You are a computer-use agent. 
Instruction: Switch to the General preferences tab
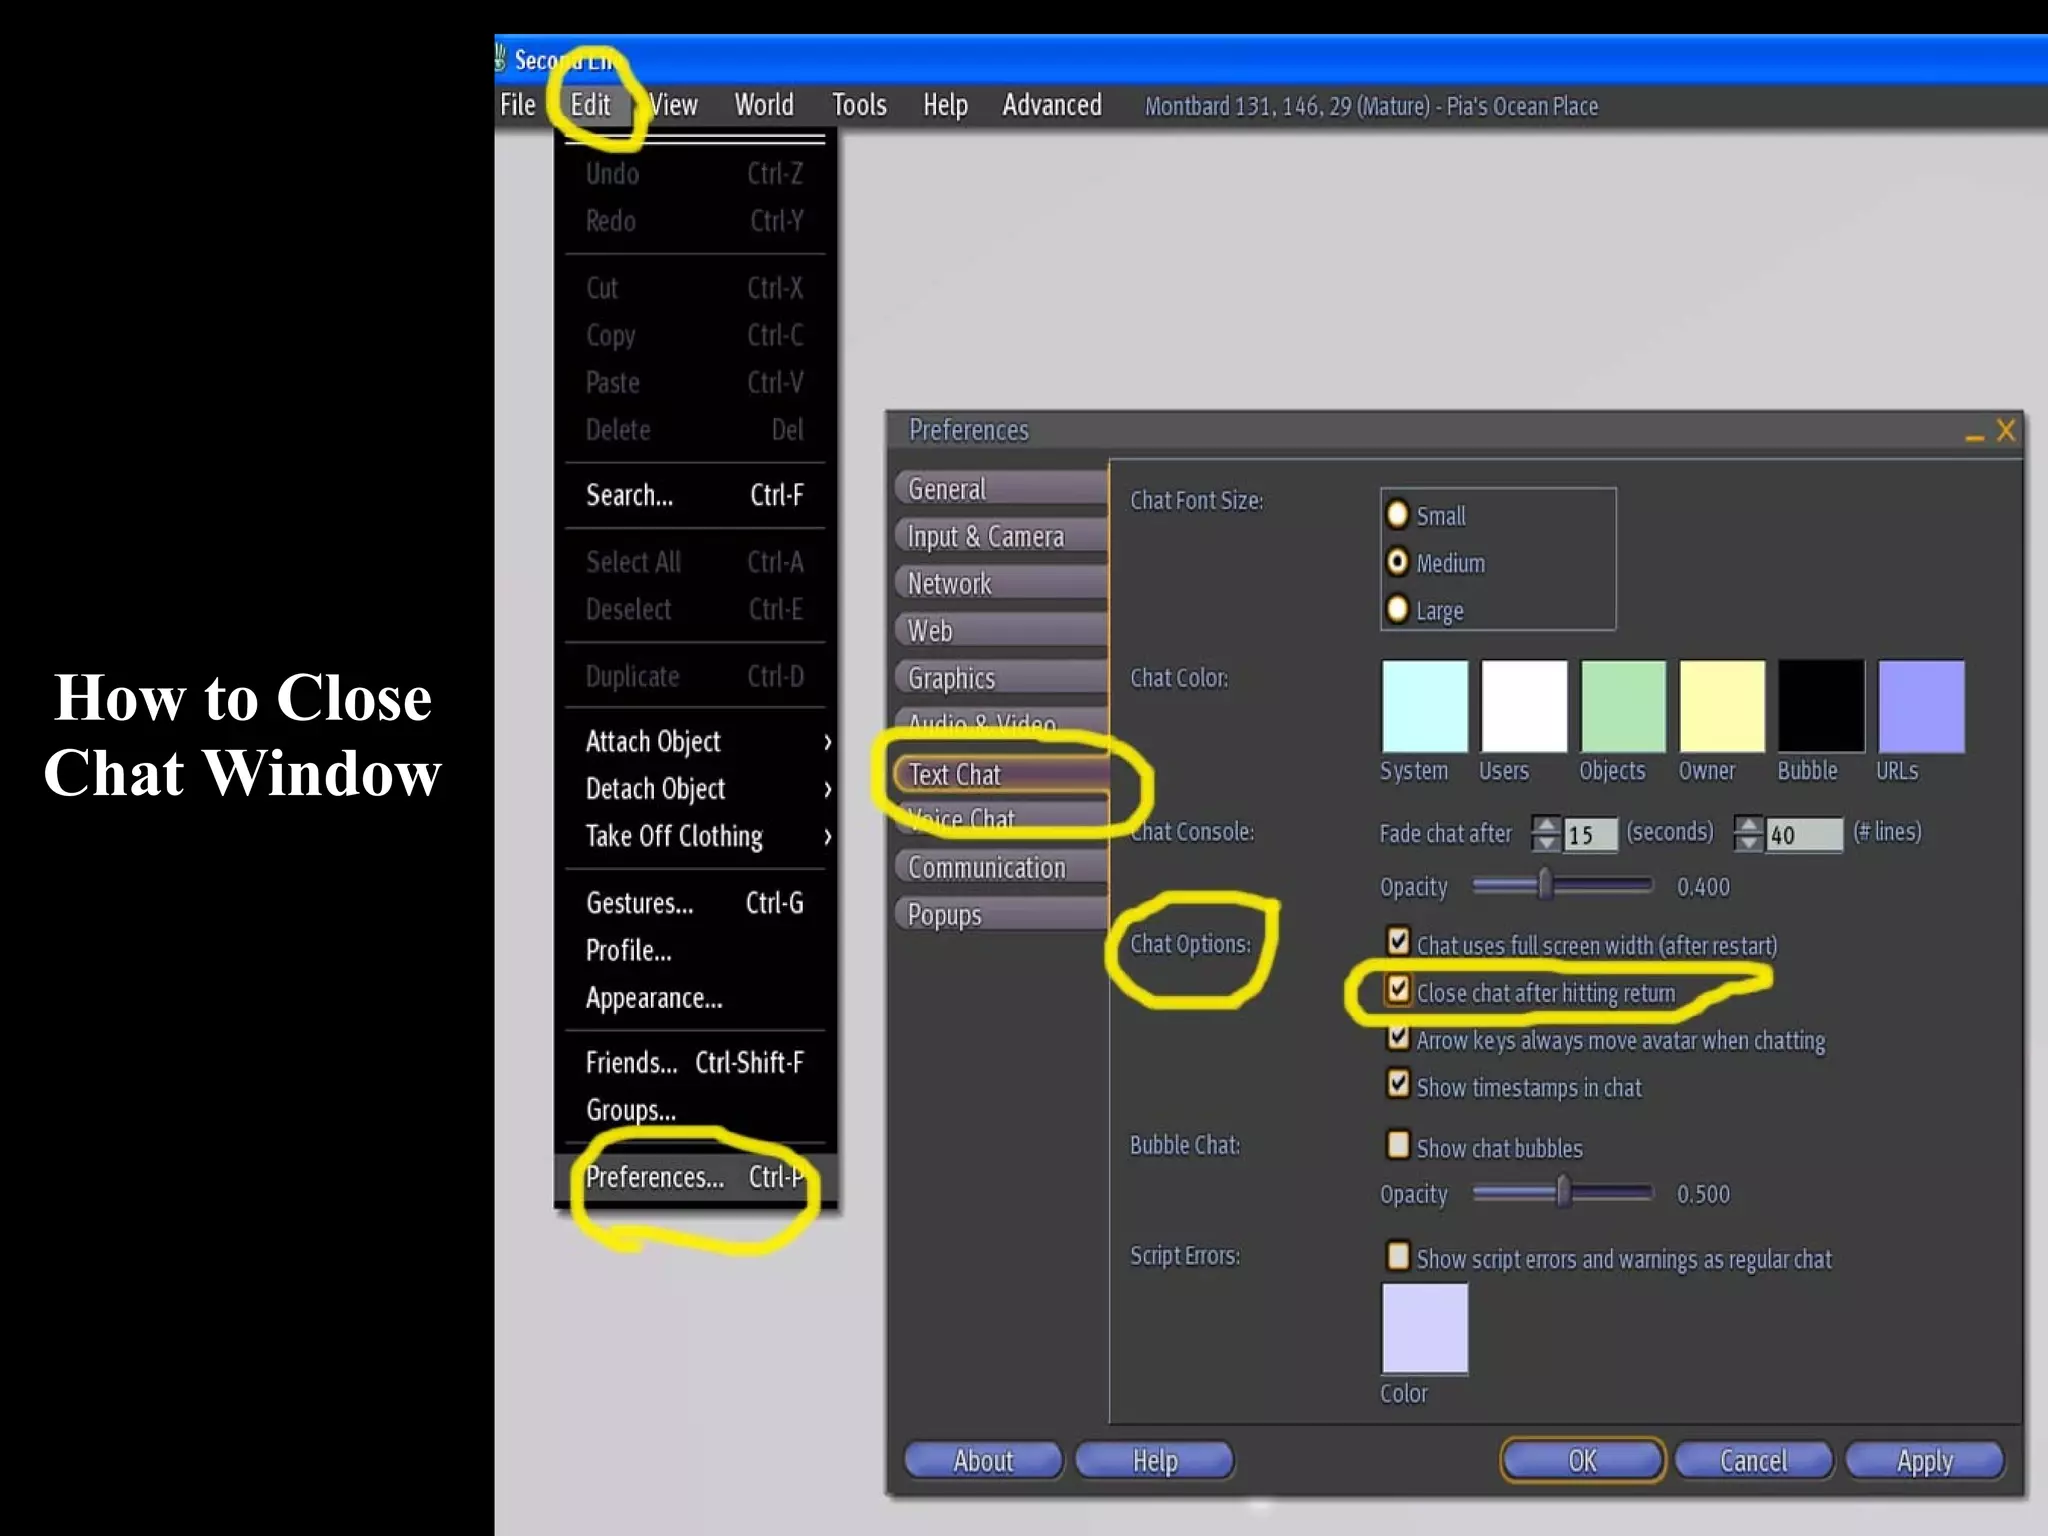click(x=1002, y=488)
